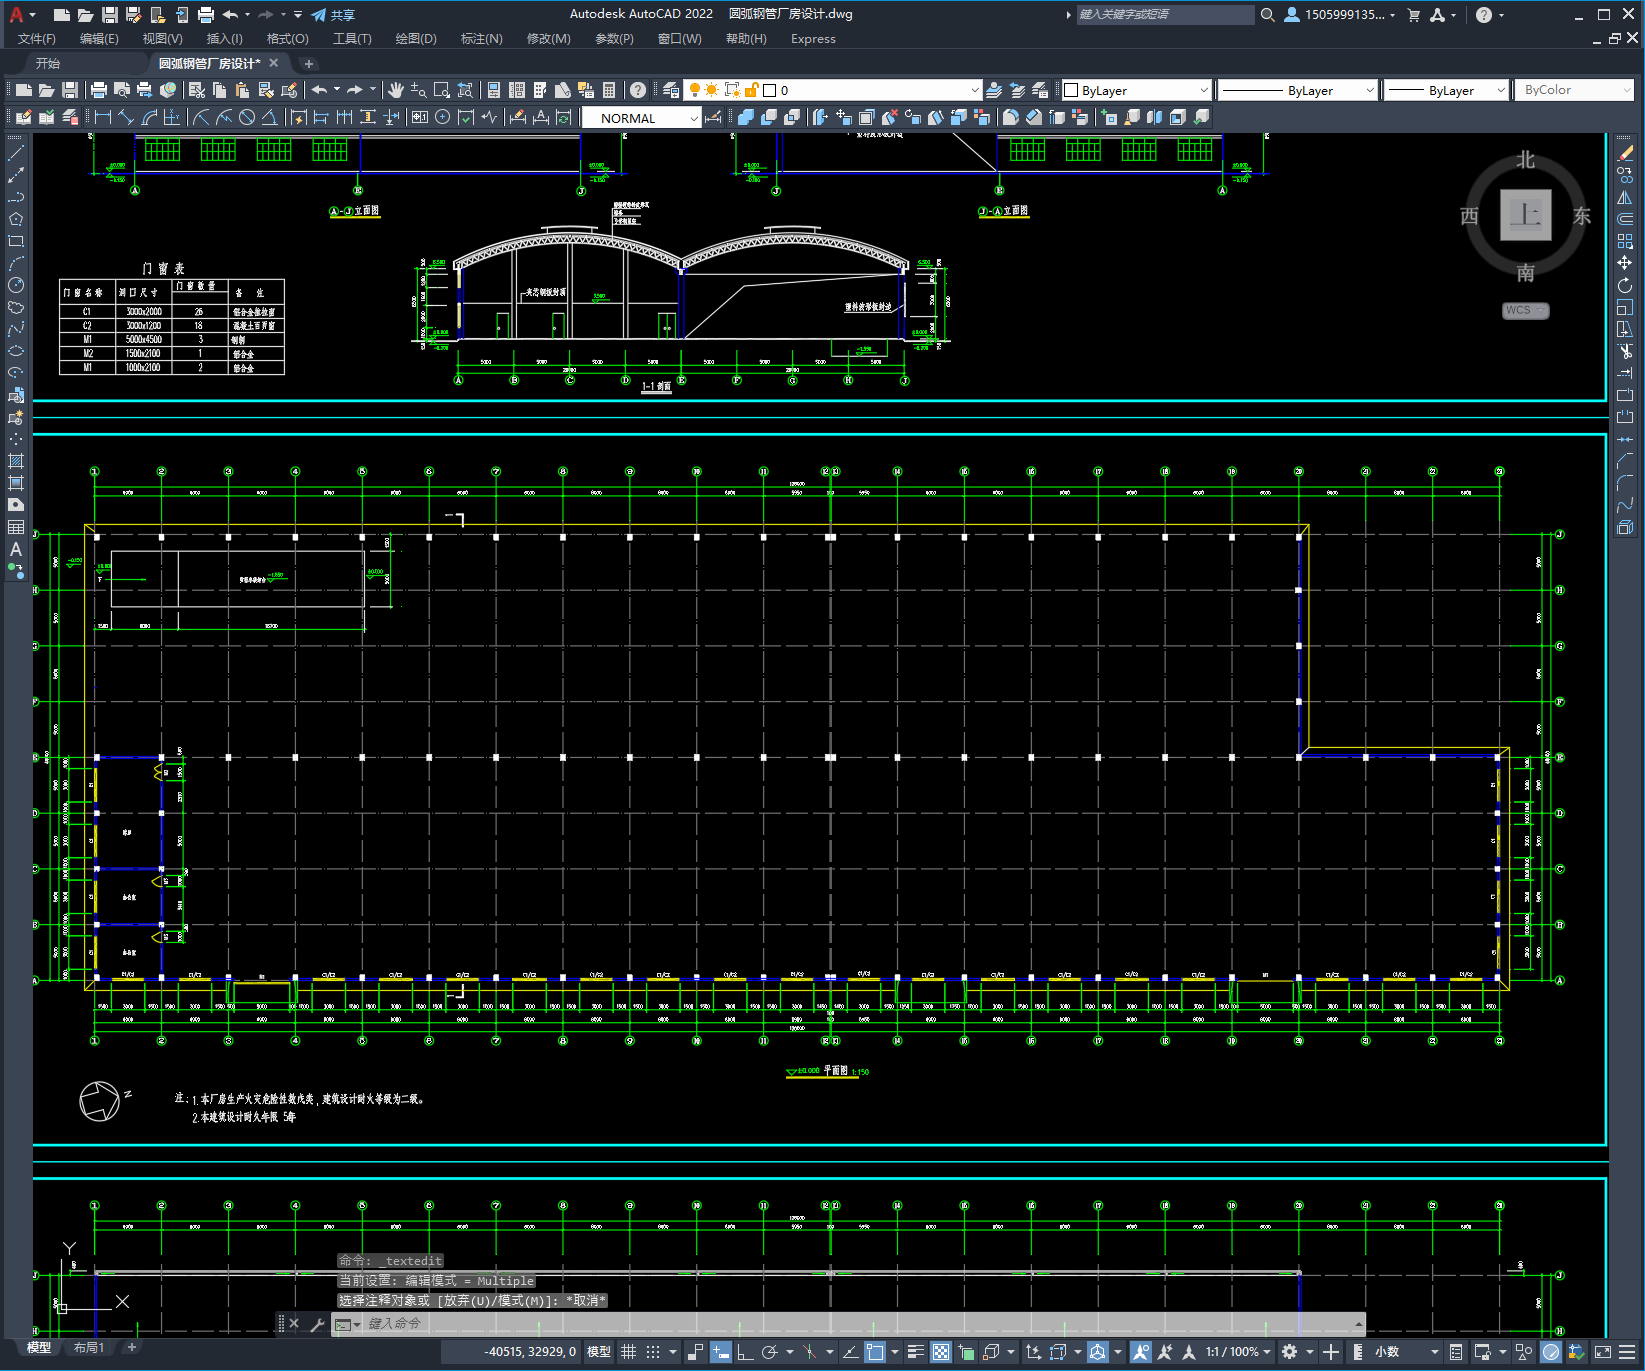Viewport: 1645px width, 1371px height.
Task: Select the Multiline Text tool
Action: coord(16,549)
